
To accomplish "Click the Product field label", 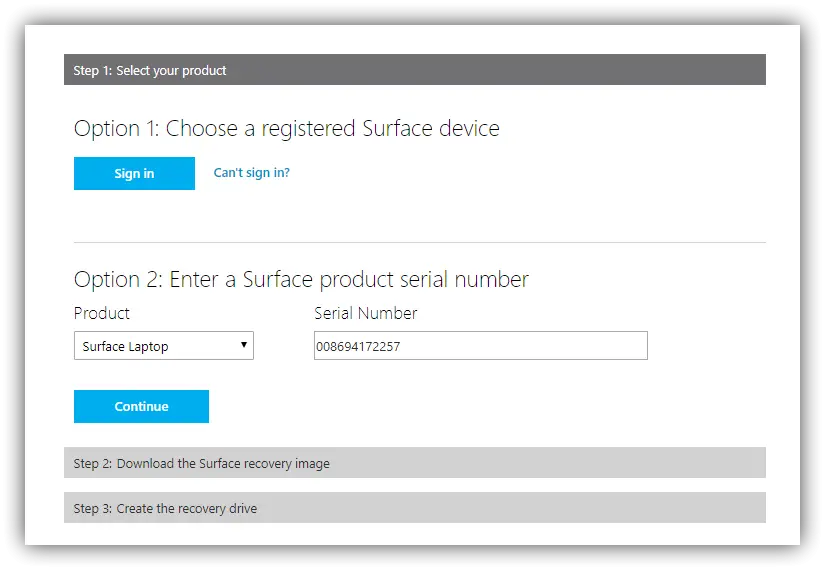I will click(x=102, y=313).
